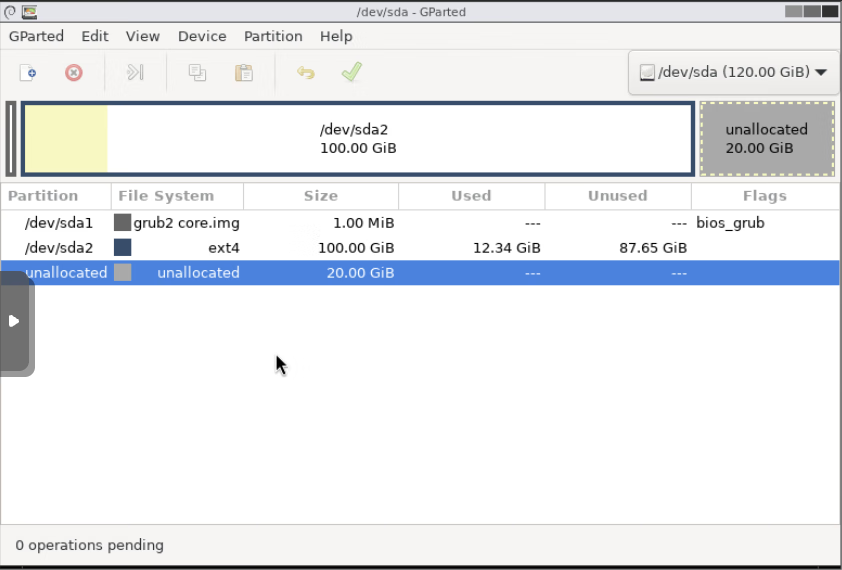Click the Resize/Move toolbar icon
Image resolution: width=842 pixels, height=570 pixels.
135,72
